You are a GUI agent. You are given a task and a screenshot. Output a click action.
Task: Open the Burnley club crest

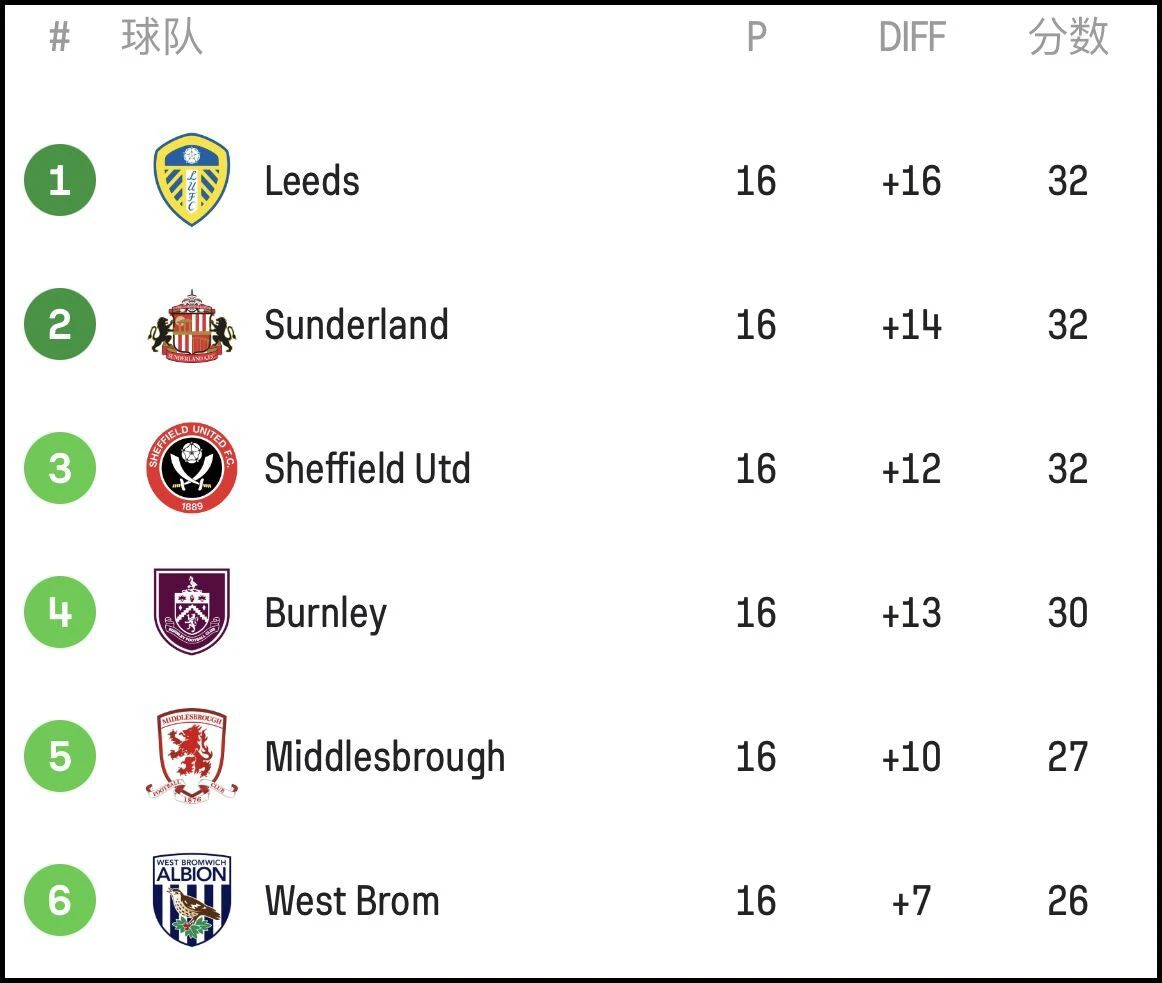click(192, 612)
